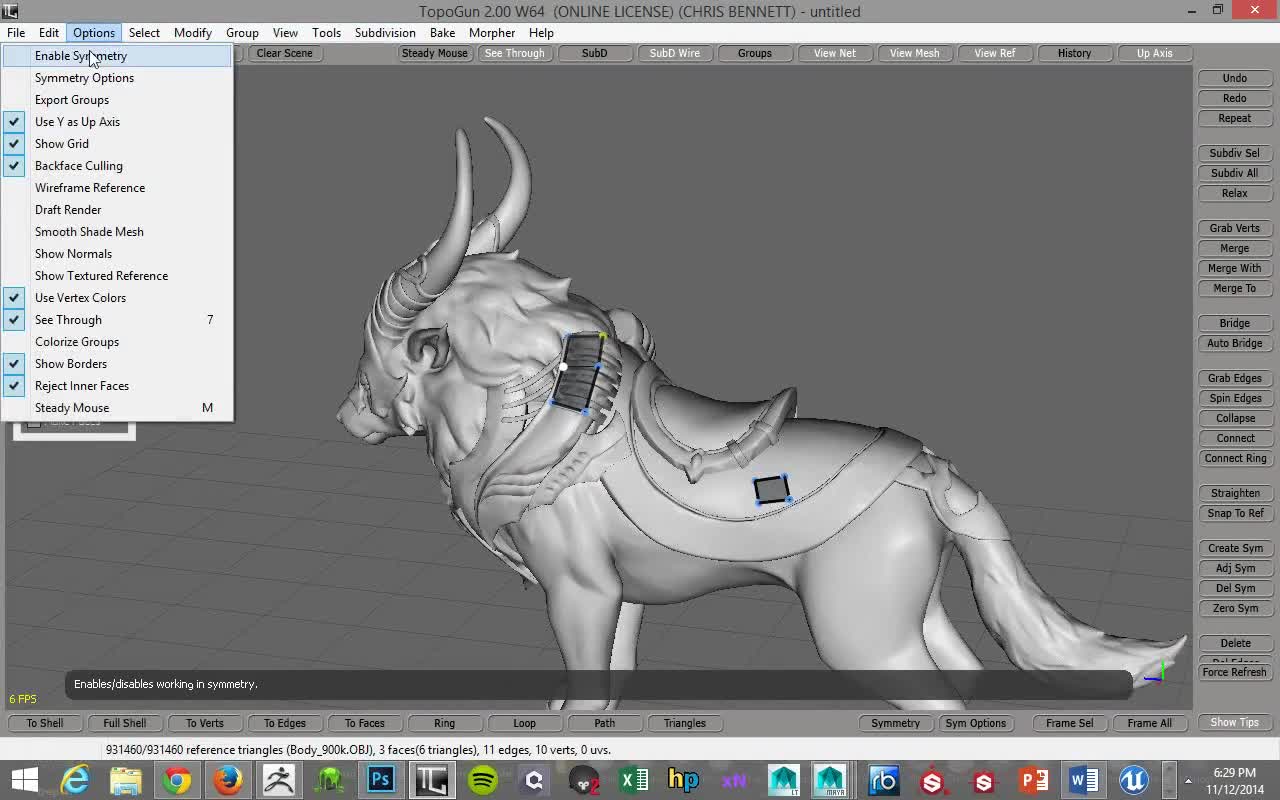
Task: Show hidden system tray icons
Action: pyautogui.click(x=1188, y=781)
